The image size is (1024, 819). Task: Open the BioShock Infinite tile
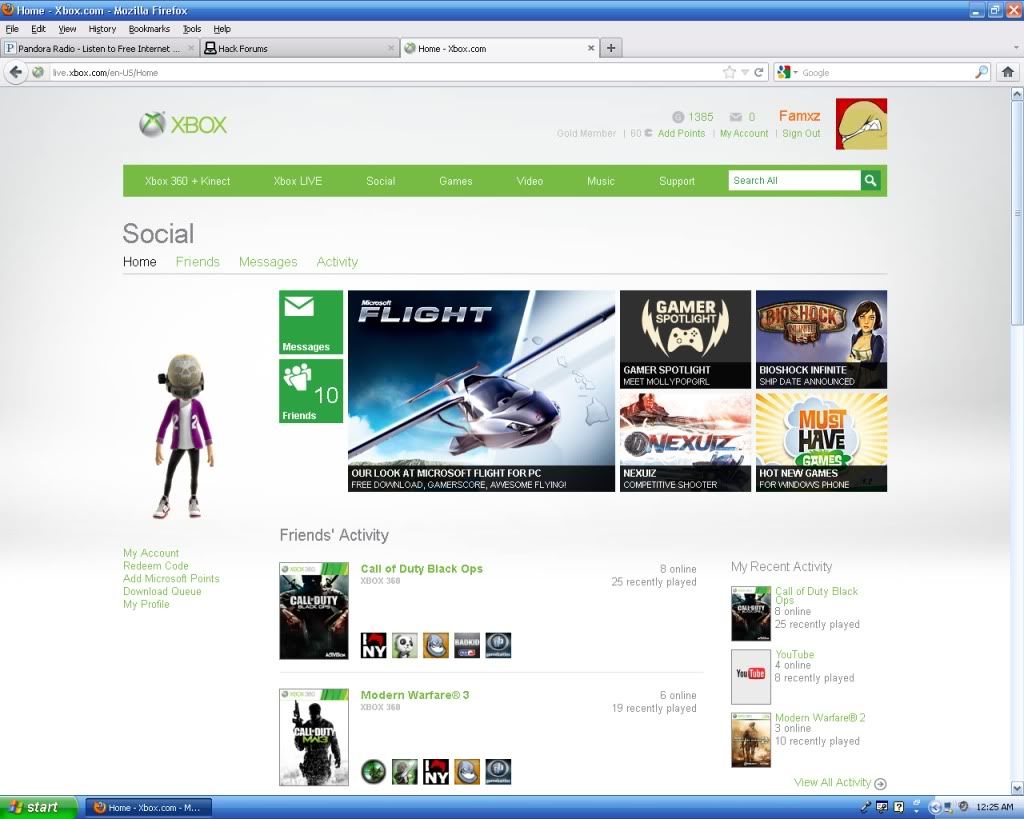(x=821, y=339)
